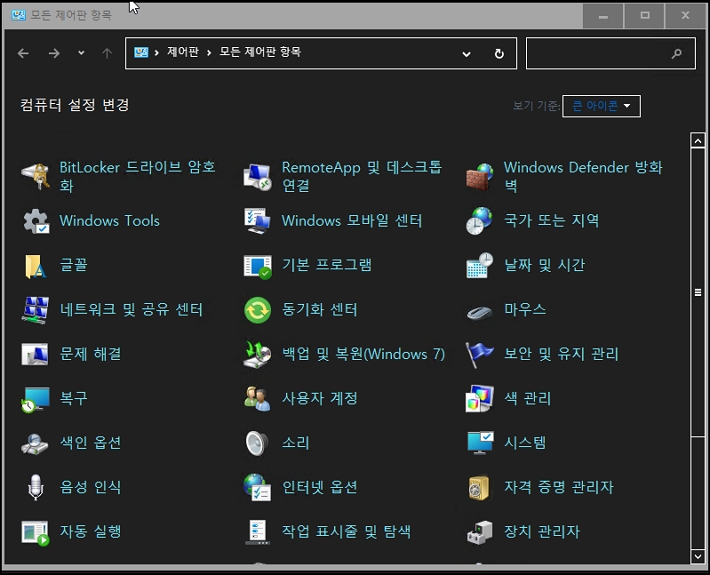710x575 pixels.
Task: Open the 작업 표시줄 및 탐색 icon
Action: click(258, 532)
